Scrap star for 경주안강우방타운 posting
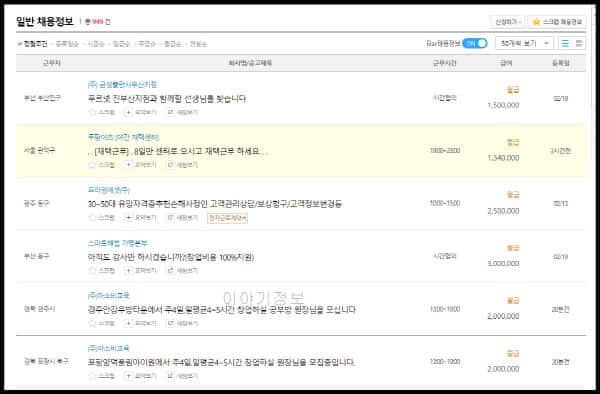Viewport: 600px width, 394px height. (x=92, y=323)
